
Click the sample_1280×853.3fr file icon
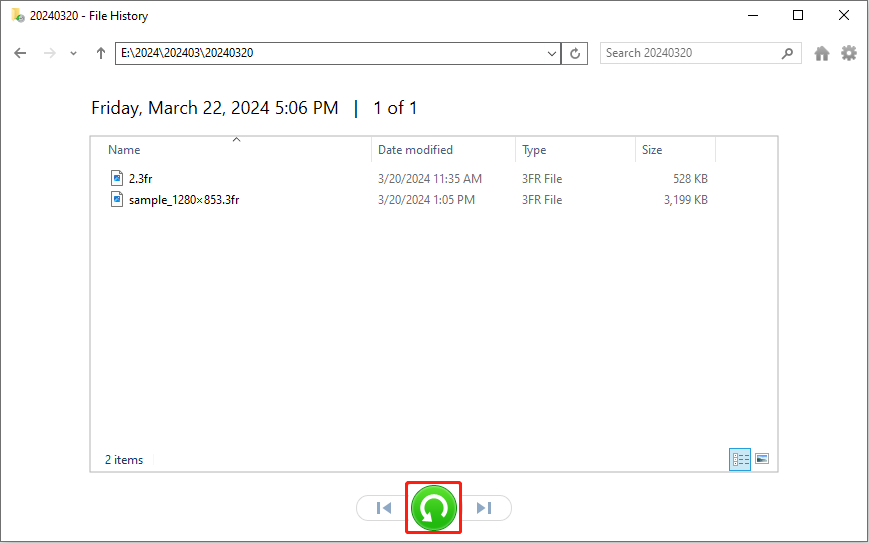[x=116, y=199]
